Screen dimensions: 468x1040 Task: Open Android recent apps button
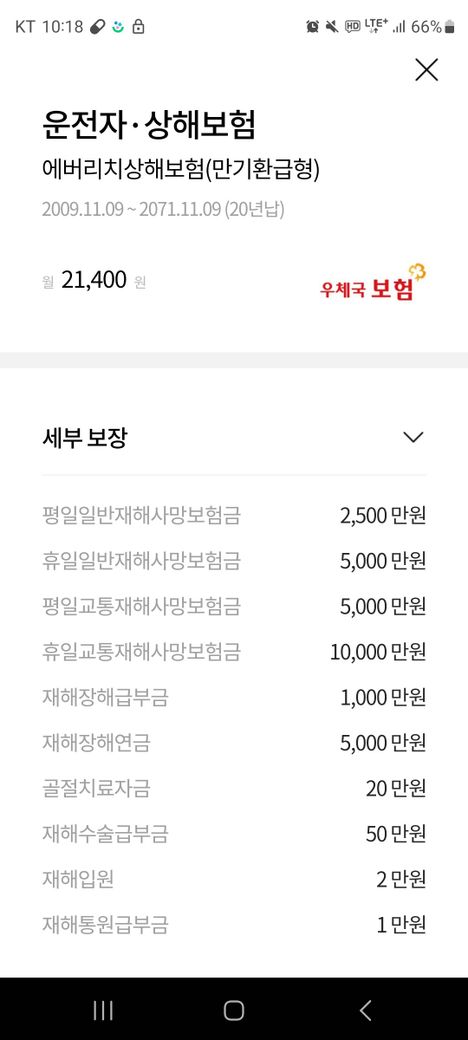(103, 1010)
